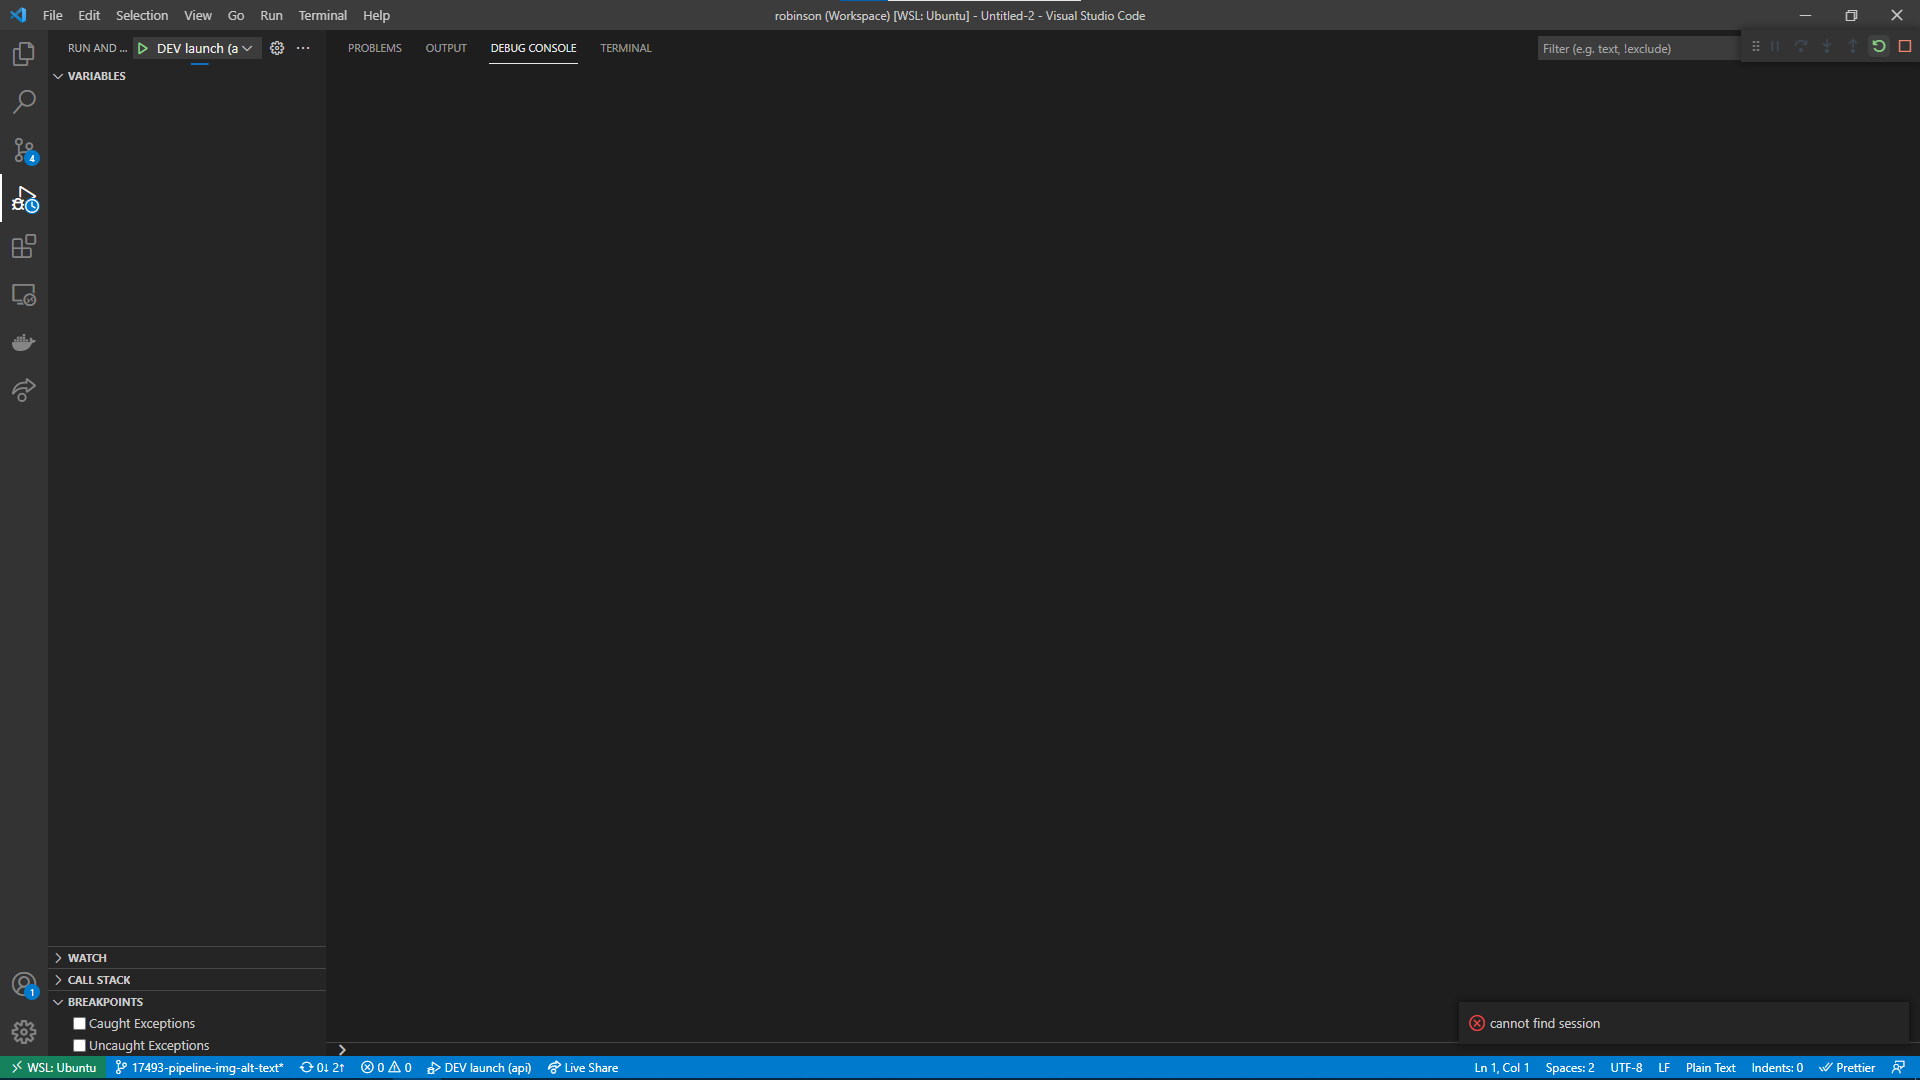
Task: Stop debugging with the red stop icon
Action: (1905, 46)
